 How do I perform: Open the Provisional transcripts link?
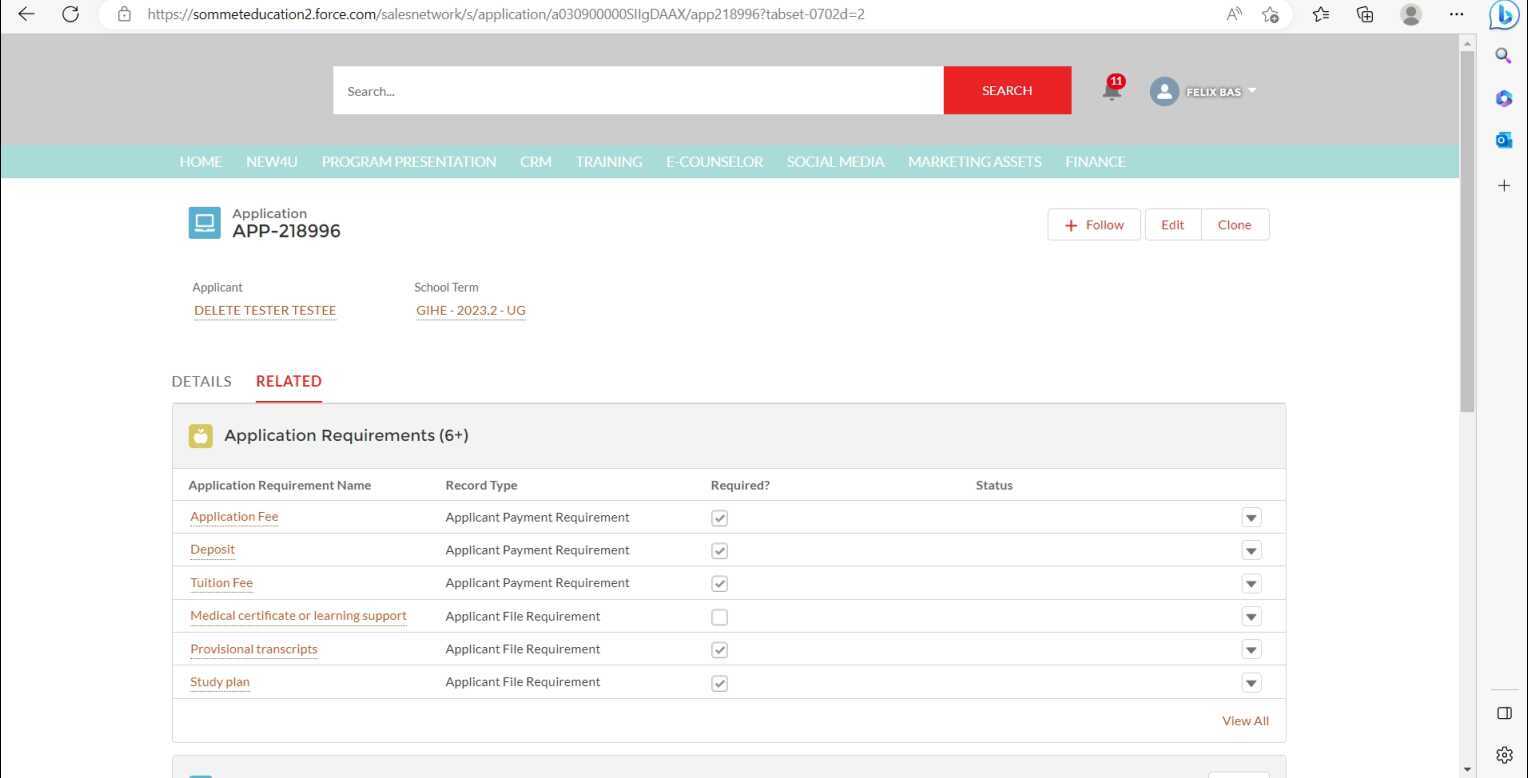[254, 649]
